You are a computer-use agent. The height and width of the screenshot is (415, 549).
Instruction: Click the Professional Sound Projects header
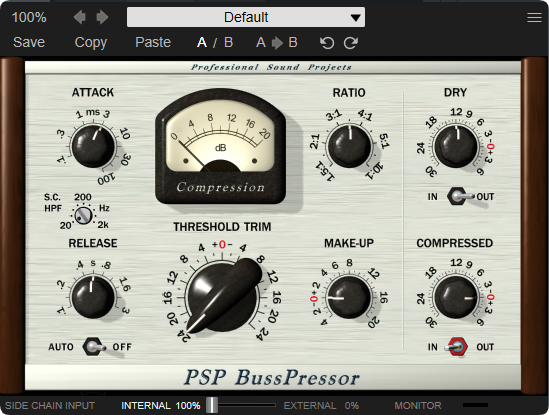point(271,67)
